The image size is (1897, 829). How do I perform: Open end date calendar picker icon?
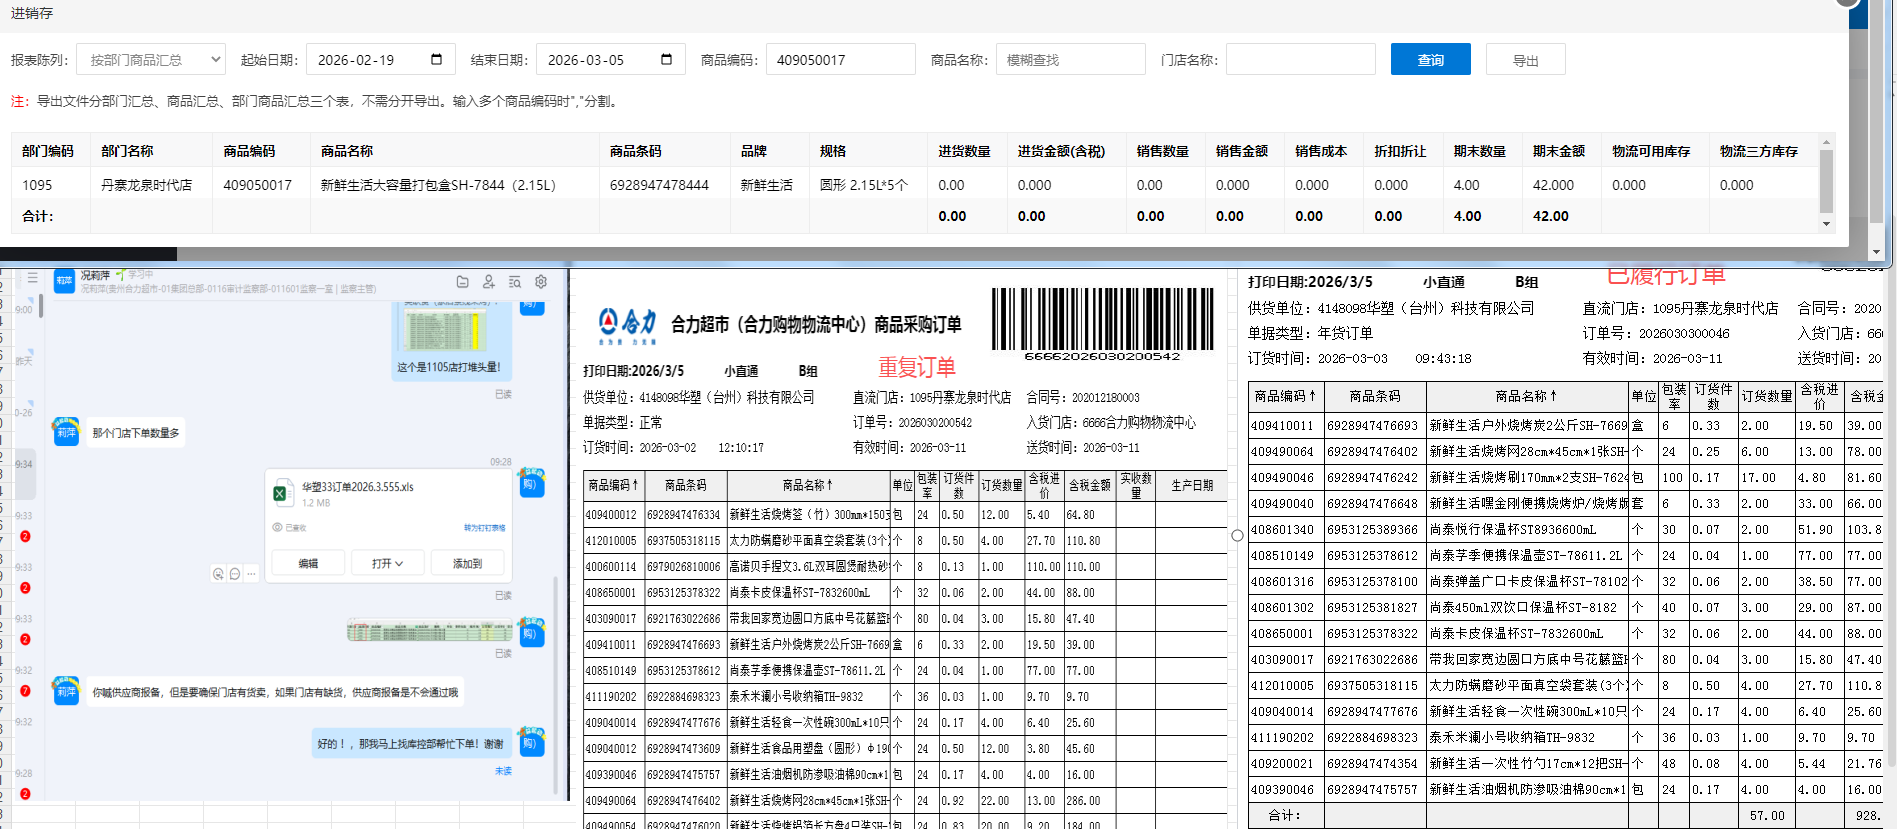click(x=666, y=59)
